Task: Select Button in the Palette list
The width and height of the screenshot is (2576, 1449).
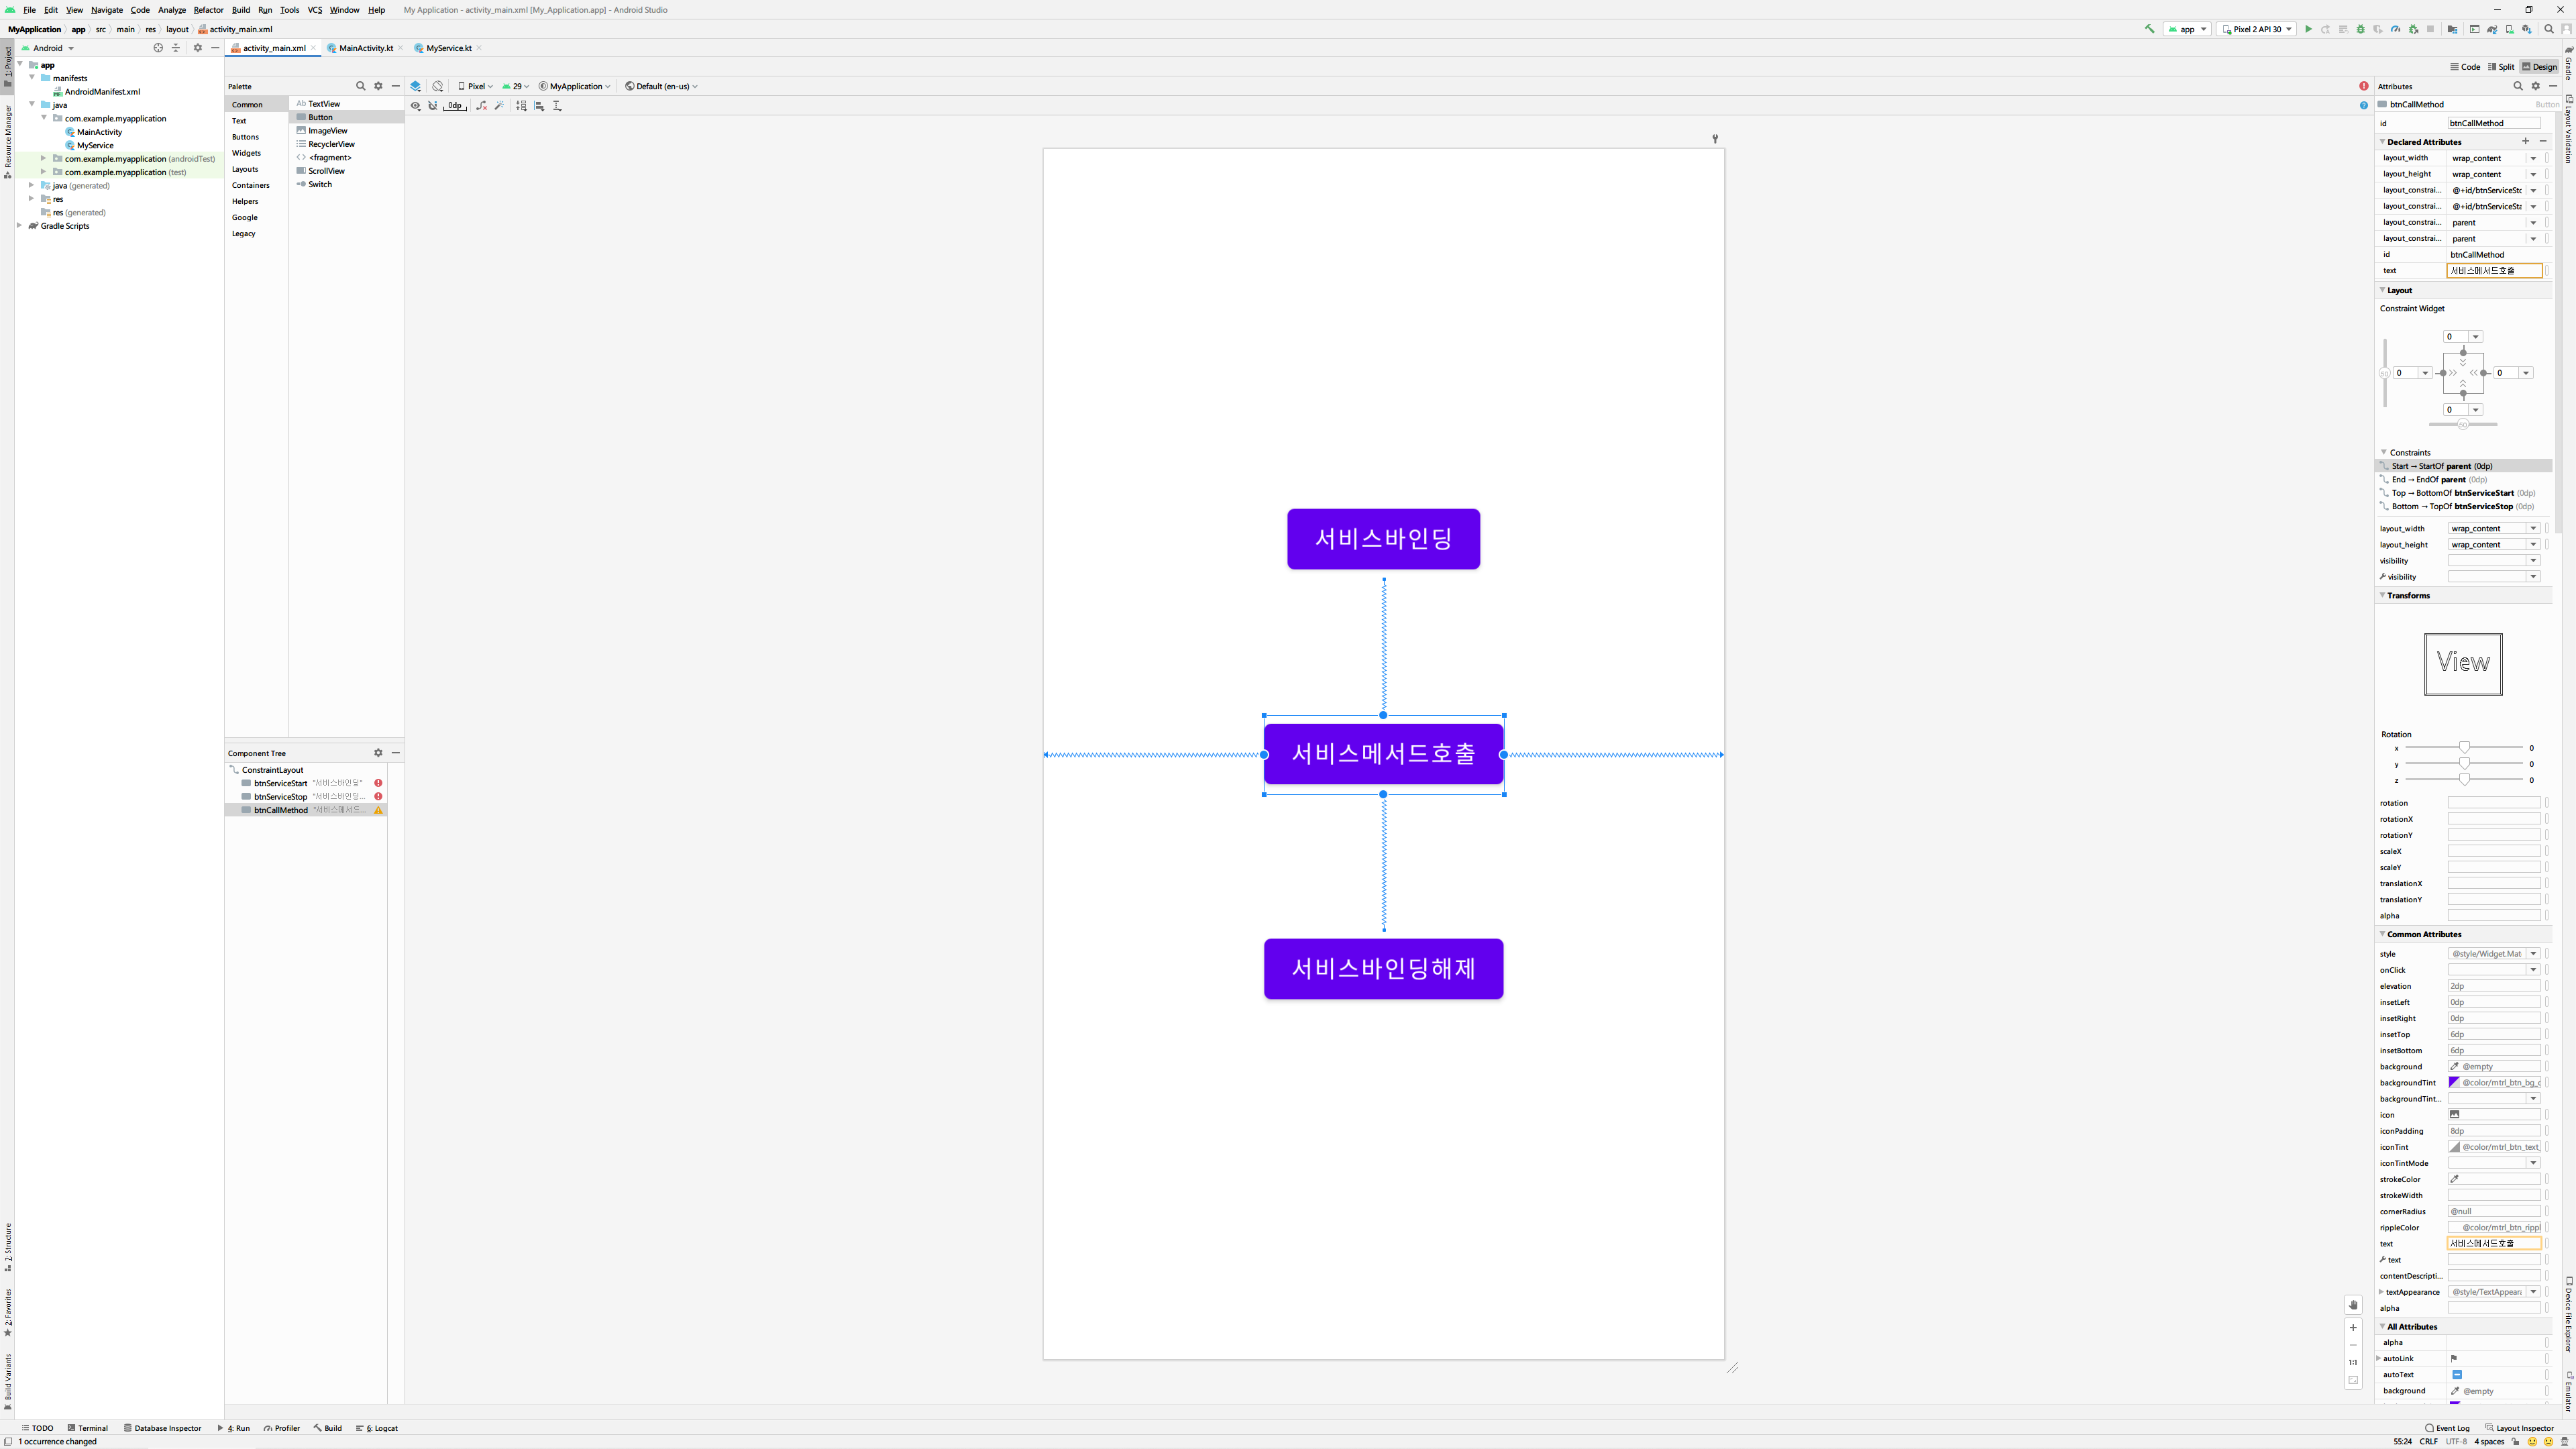Action: coord(320,117)
